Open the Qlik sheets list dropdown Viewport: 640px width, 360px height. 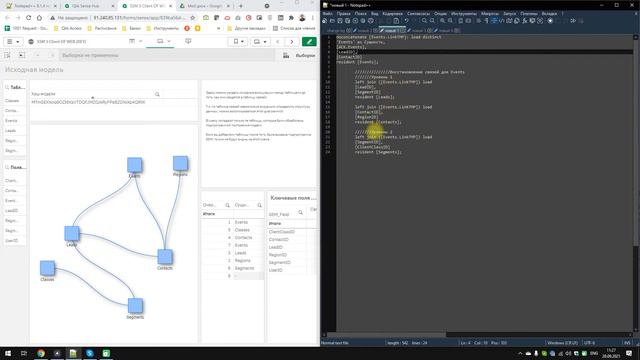tap(260, 42)
